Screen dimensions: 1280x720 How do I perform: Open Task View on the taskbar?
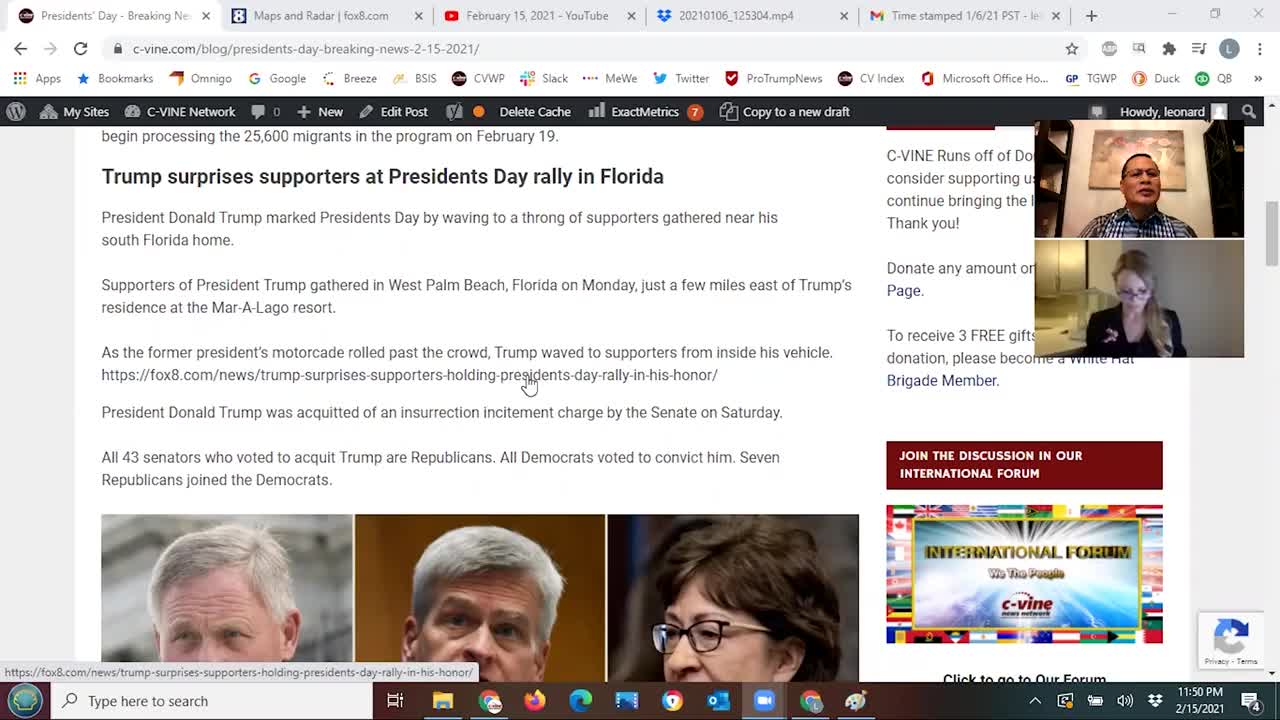pos(395,700)
